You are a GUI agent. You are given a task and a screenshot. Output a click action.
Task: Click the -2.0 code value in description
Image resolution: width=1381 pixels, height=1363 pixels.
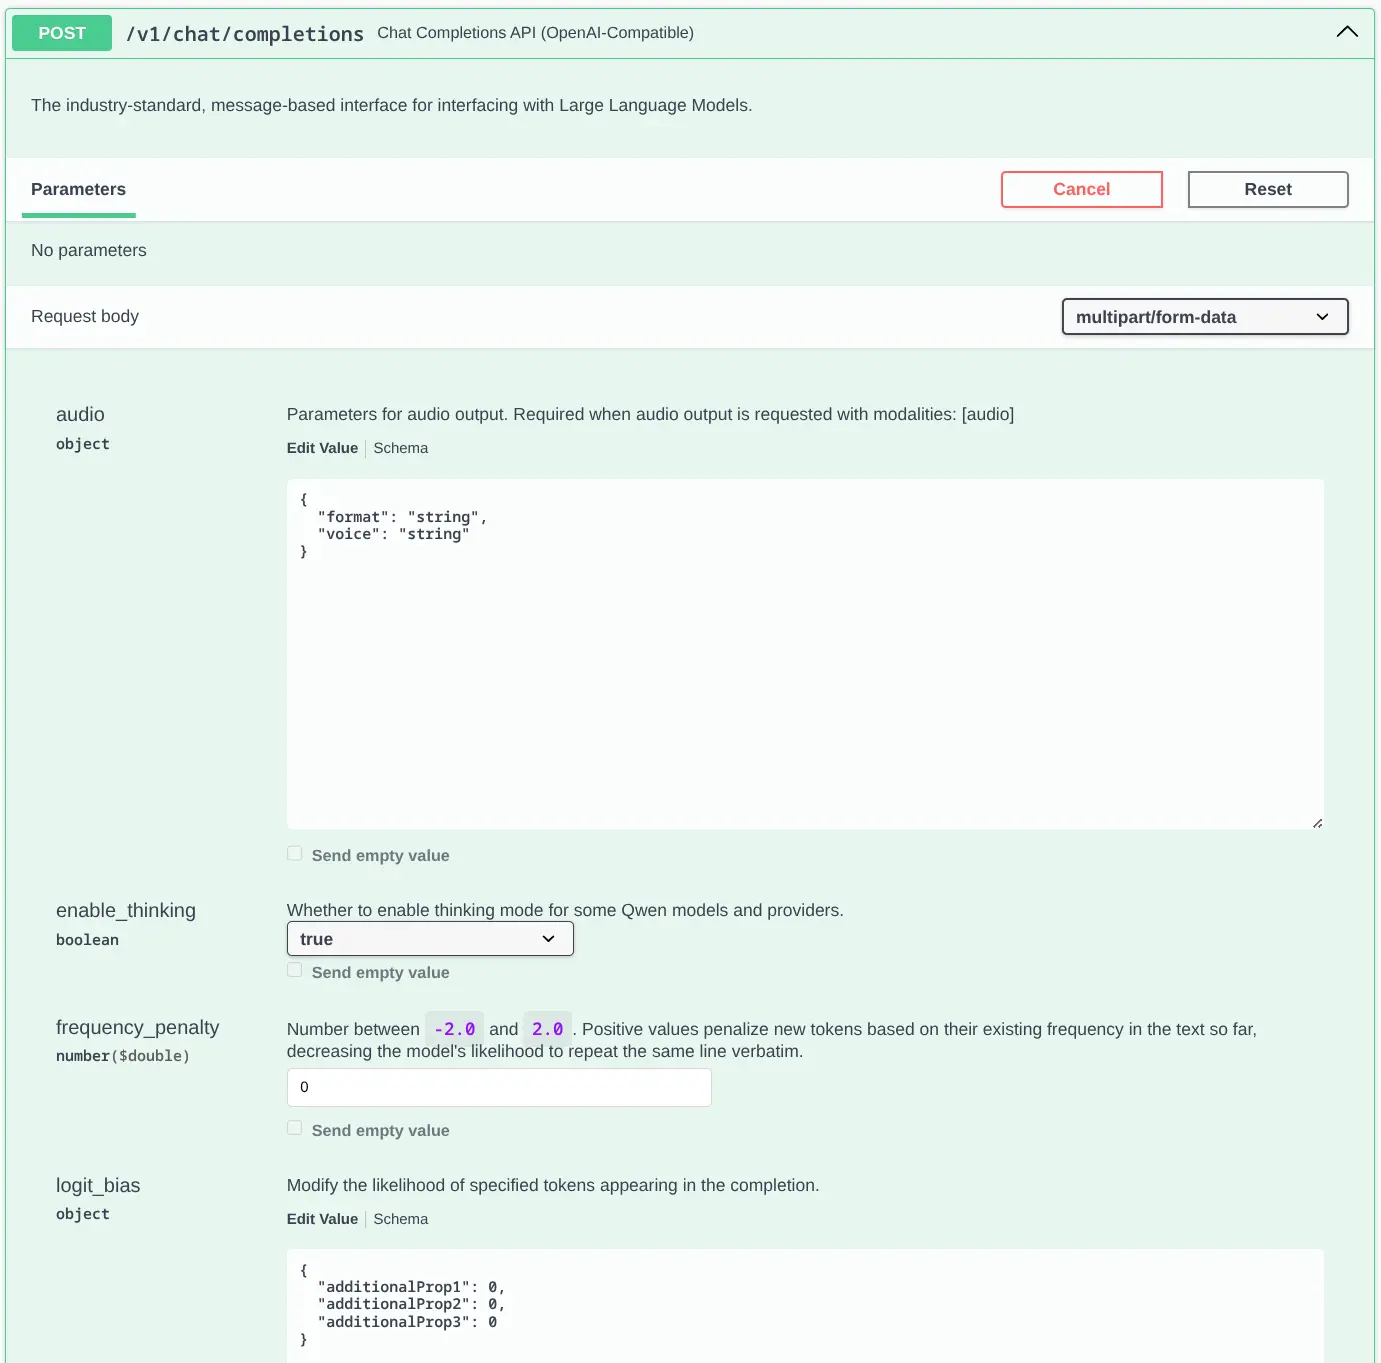(x=454, y=1029)
